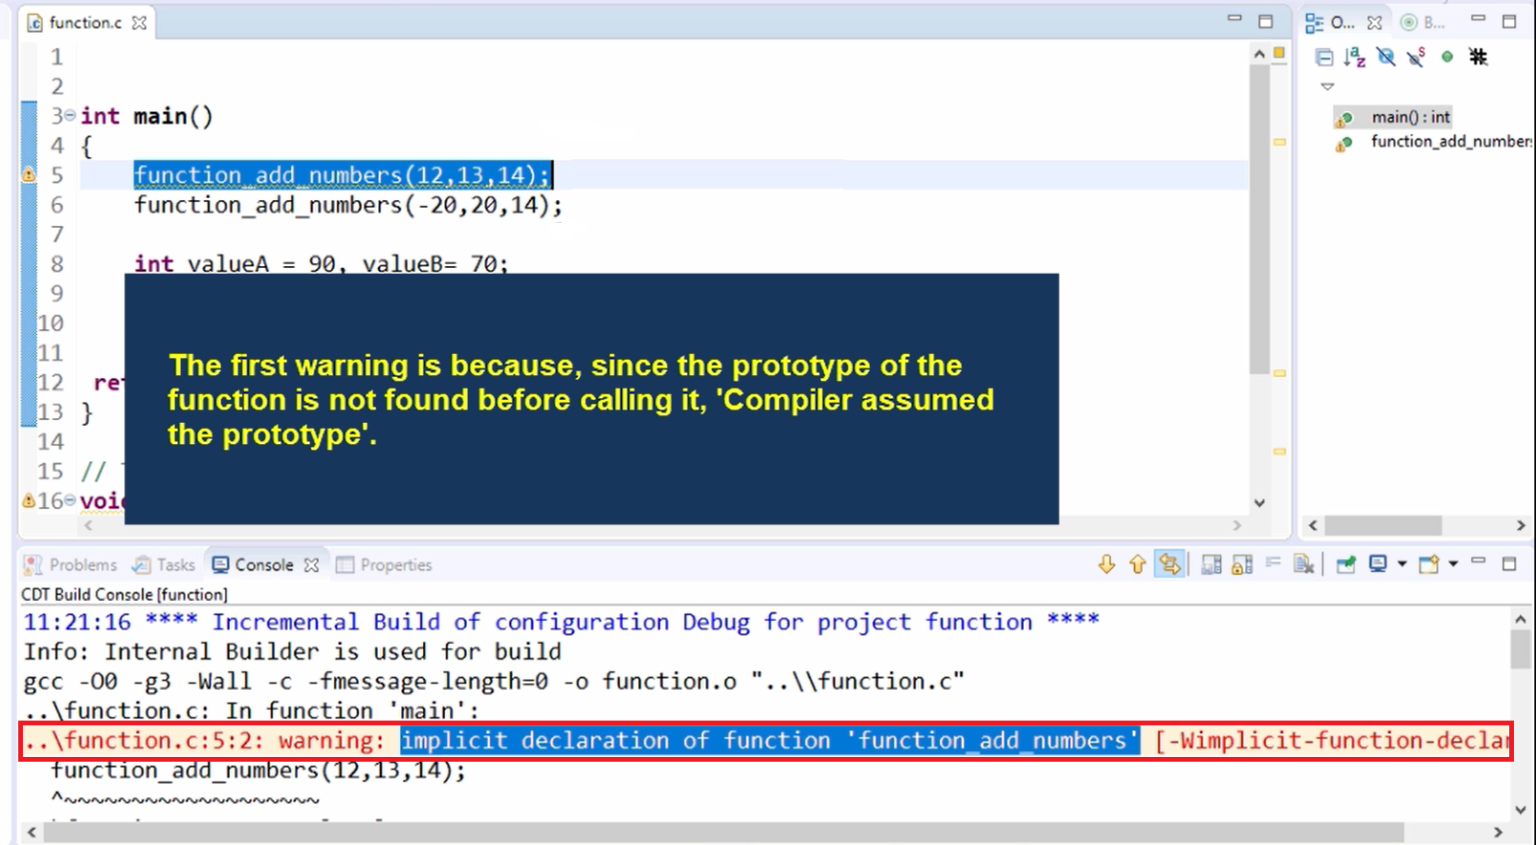Open Display Selected Console dropdown arrow

1402,565
